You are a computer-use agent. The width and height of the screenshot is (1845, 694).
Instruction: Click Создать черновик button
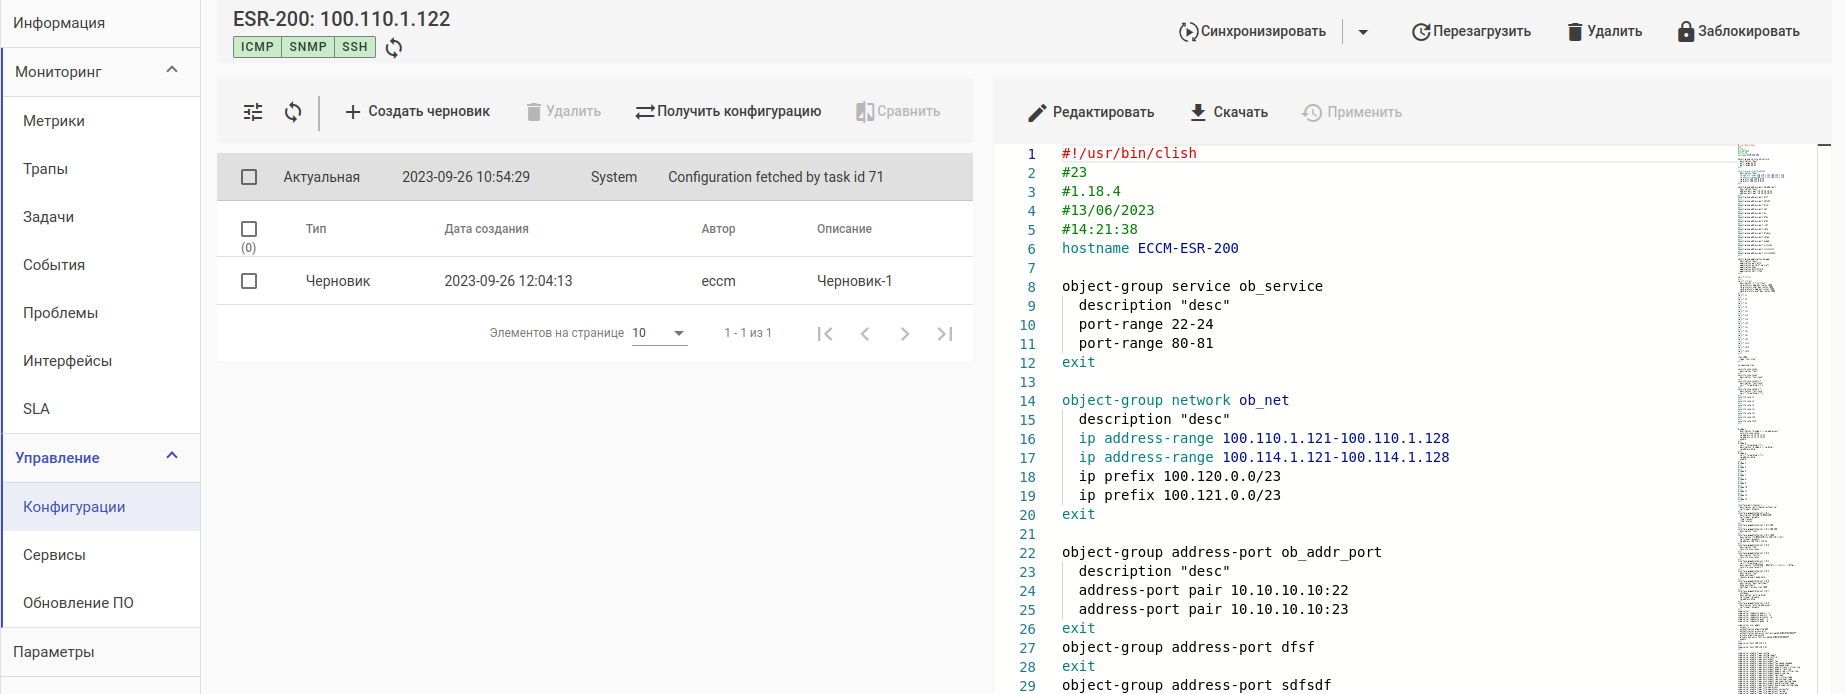[417, 112]
